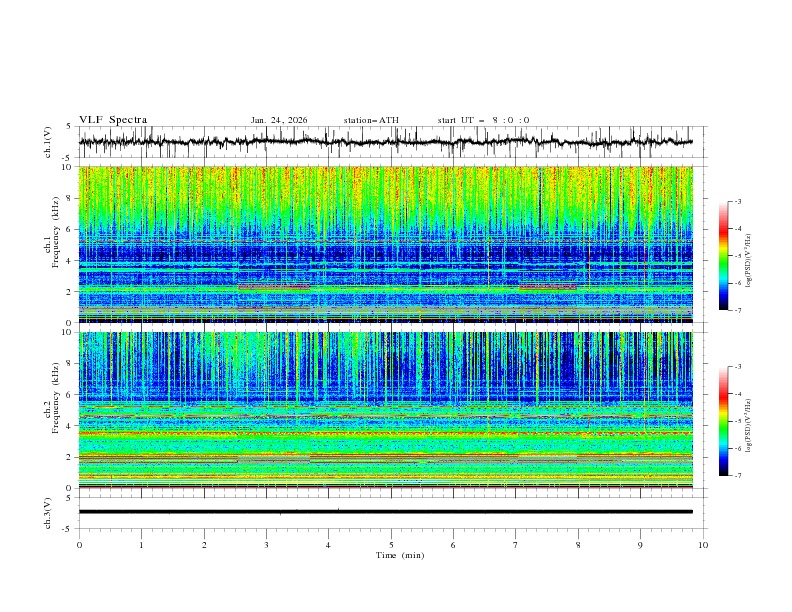Click the ch.2 colorbar "log(PSD)(V²/Hz)" label
The image size is (792, 612).
coord(749,426)
